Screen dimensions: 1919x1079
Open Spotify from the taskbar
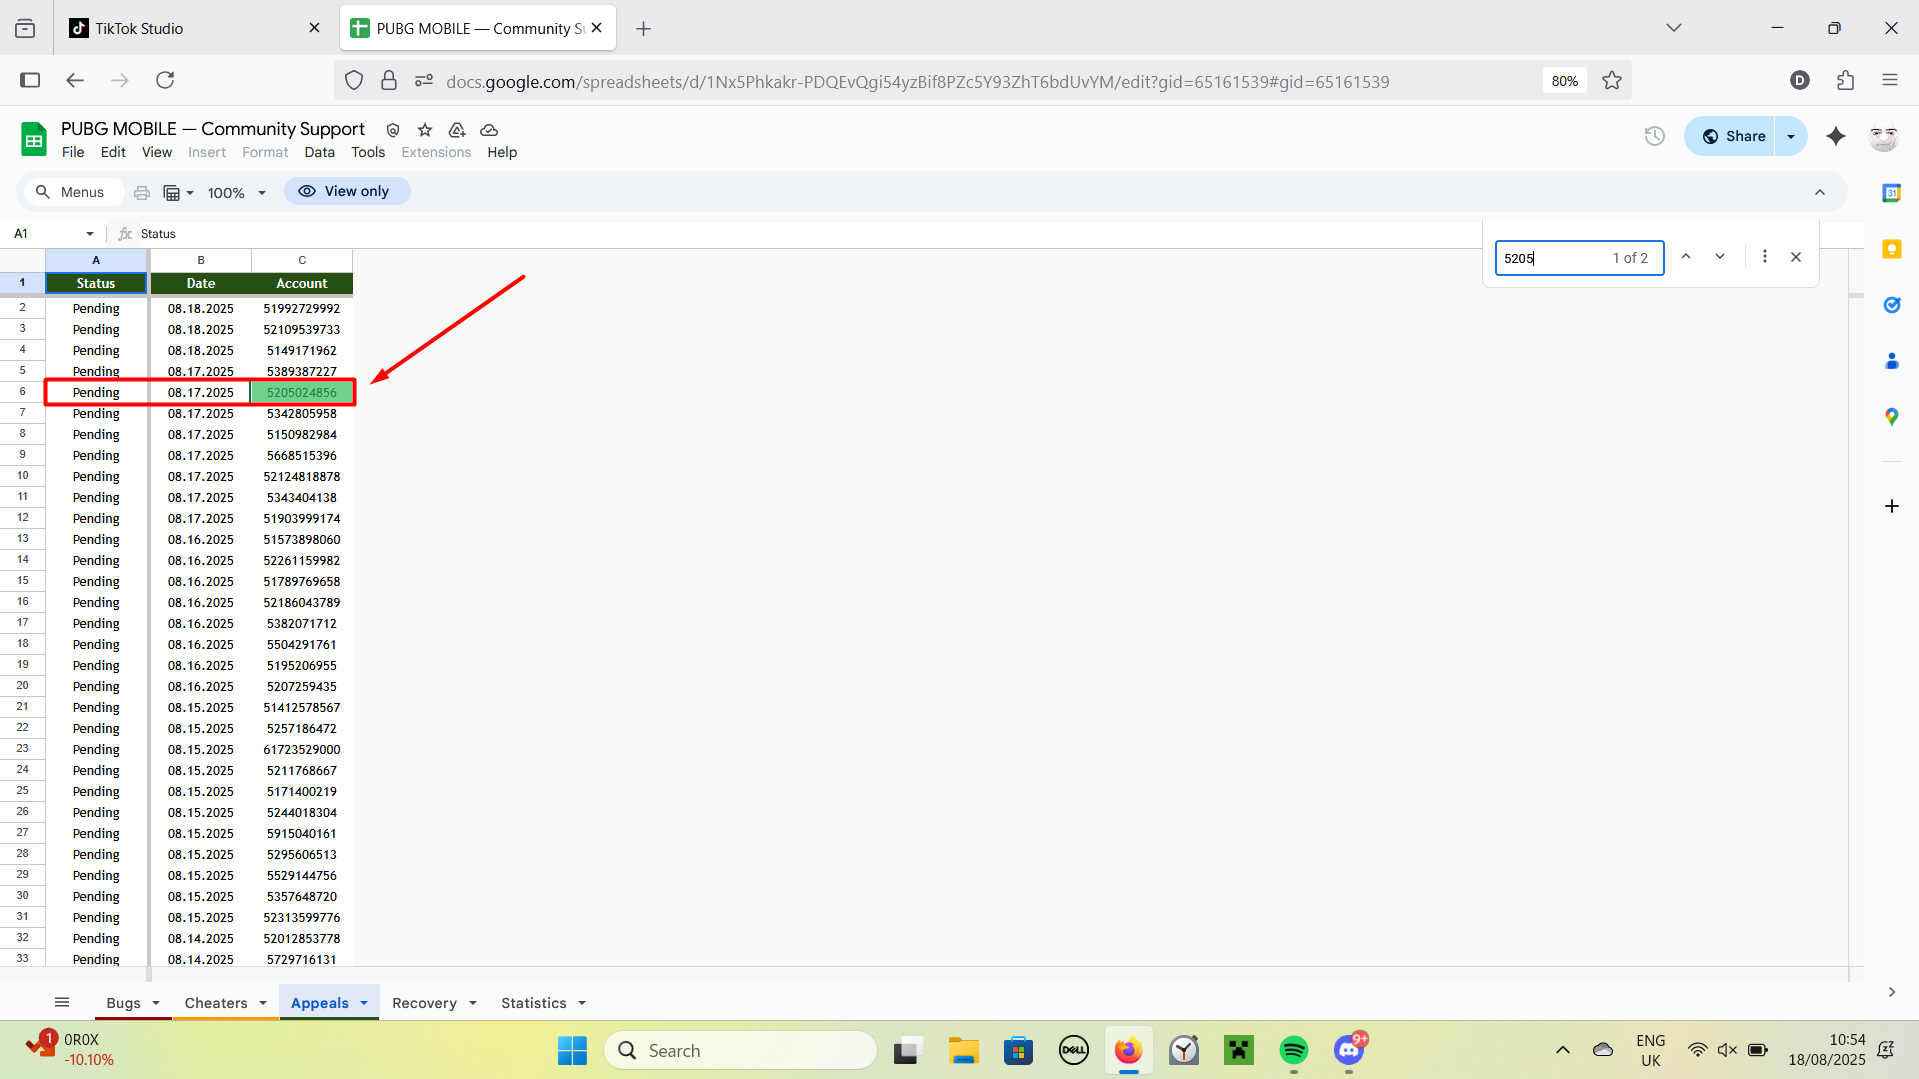[x=1294, y=1050]
